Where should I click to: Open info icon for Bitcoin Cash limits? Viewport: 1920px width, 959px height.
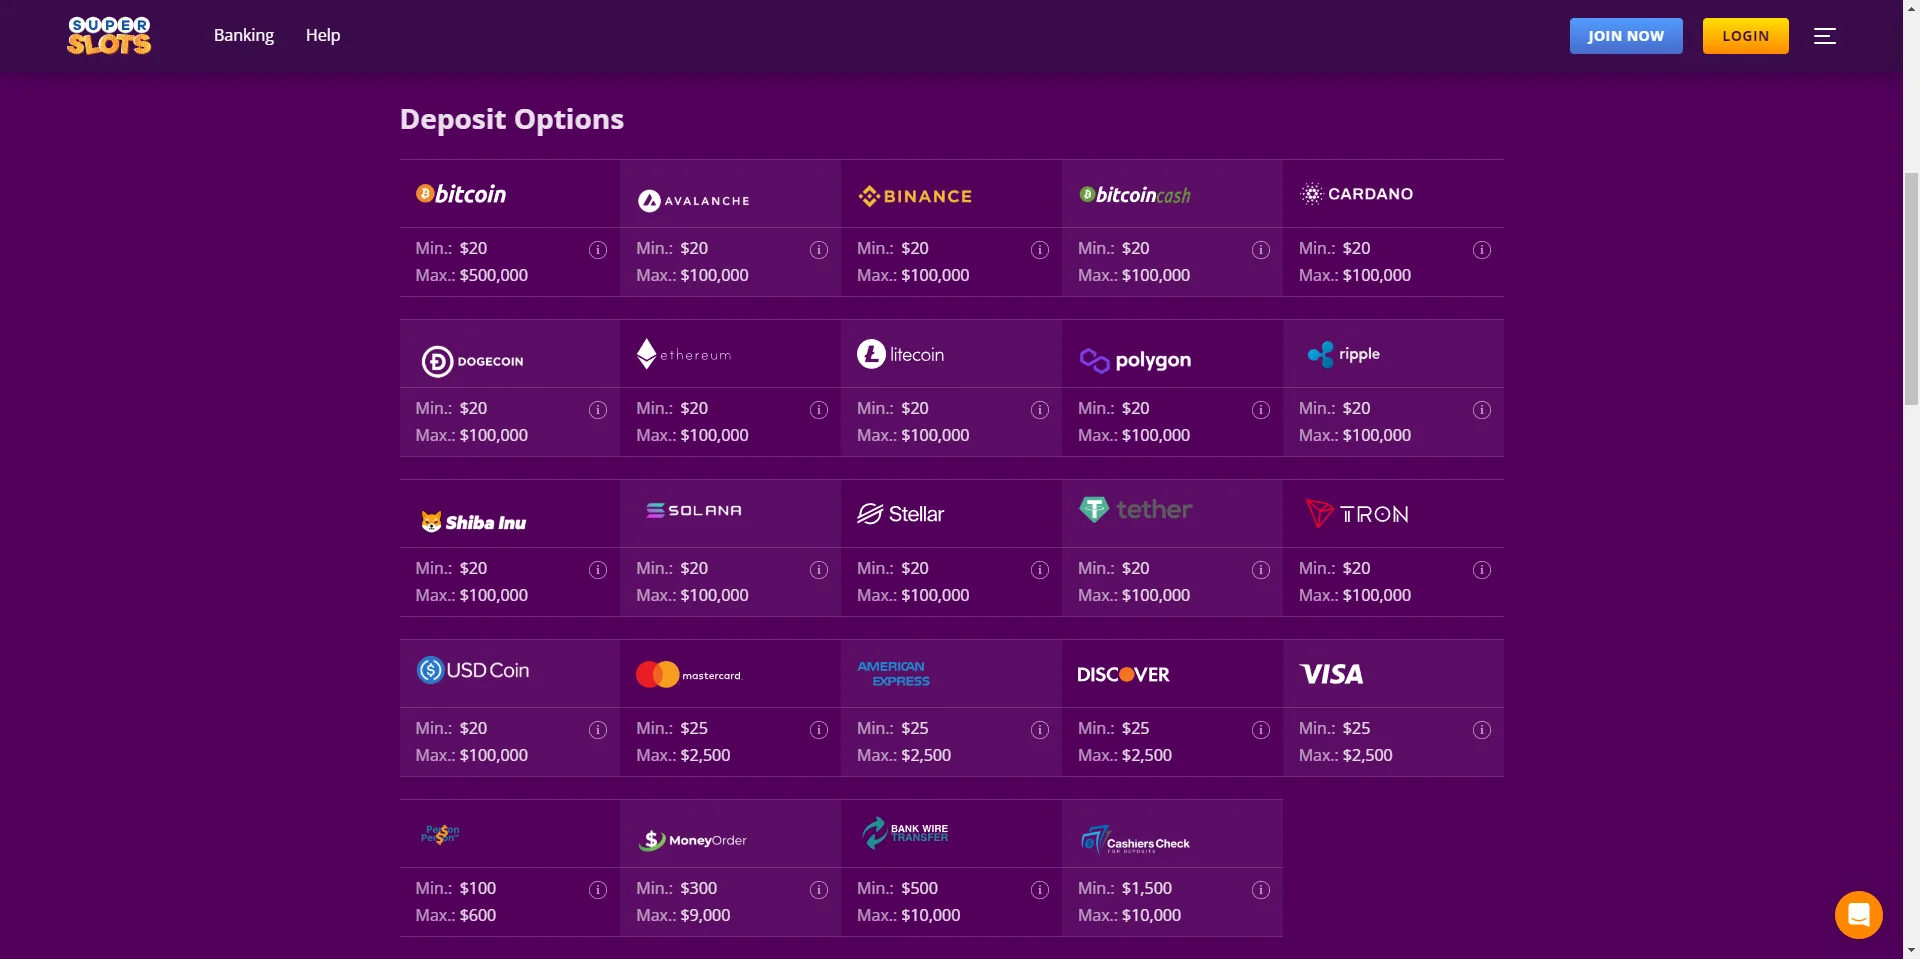tap(1261, 250)
